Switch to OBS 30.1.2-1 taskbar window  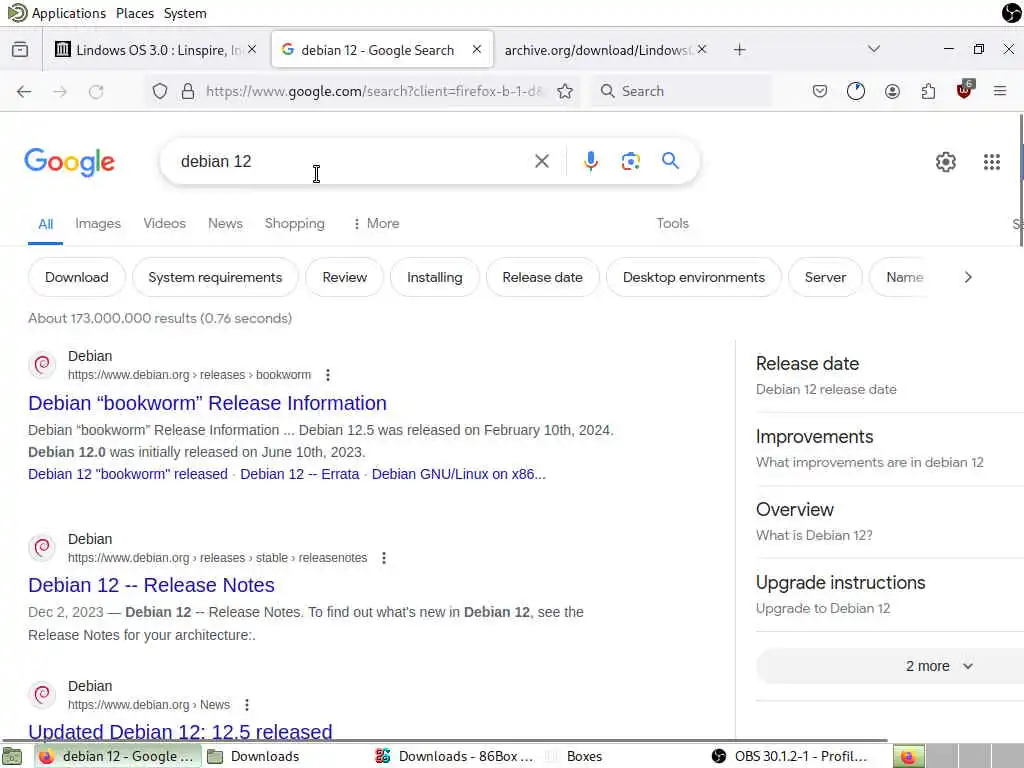pyautogui.click(x=789, y=756)
